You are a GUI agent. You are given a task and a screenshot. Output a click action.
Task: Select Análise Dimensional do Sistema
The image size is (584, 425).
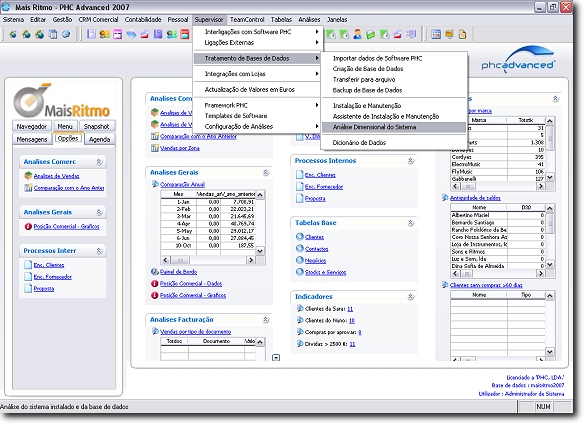point(394,127)
